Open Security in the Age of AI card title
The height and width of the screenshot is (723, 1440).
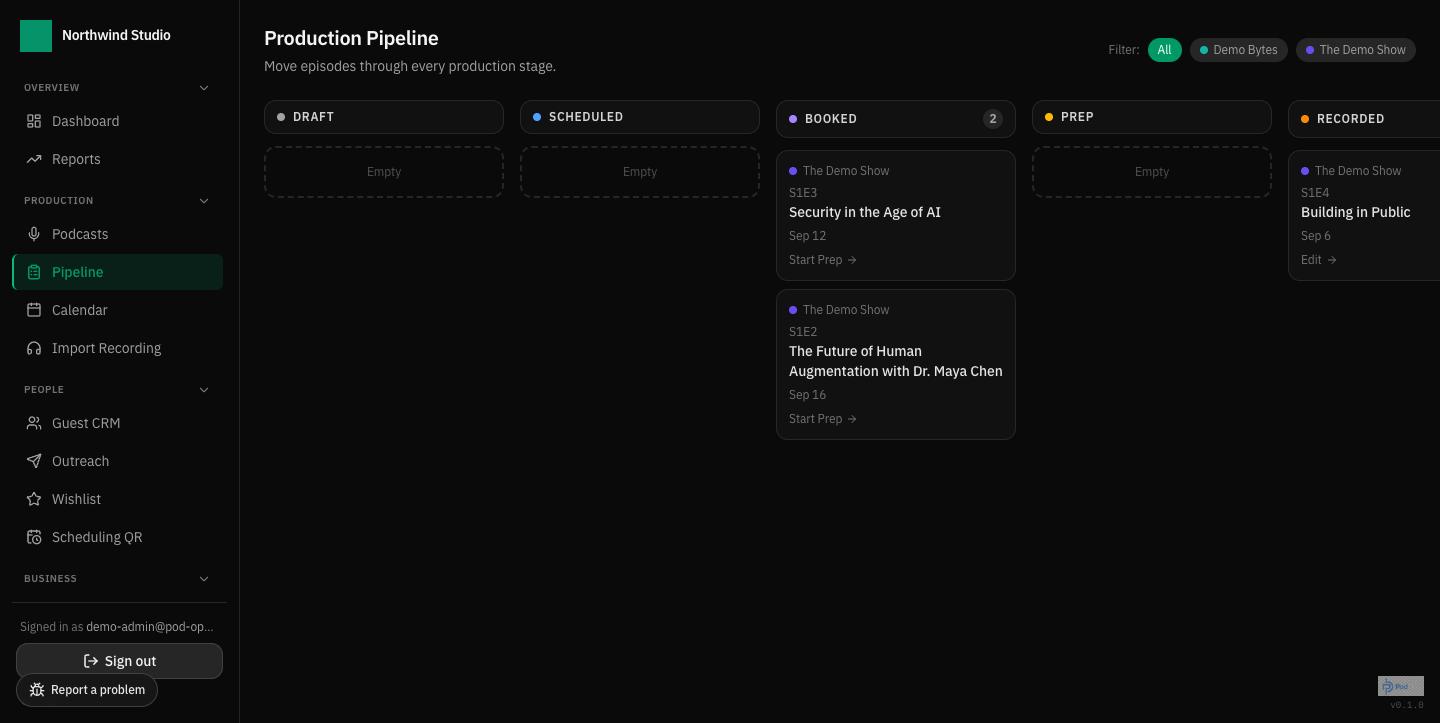point(865,212)
